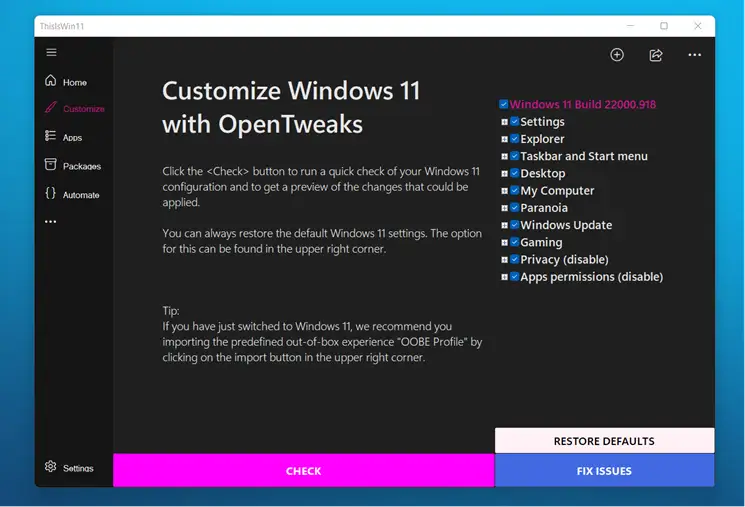This screenshot has width=745, height=507.
Task: Maximize the ThisIsWin11 window
Action: tap(664, 26)
